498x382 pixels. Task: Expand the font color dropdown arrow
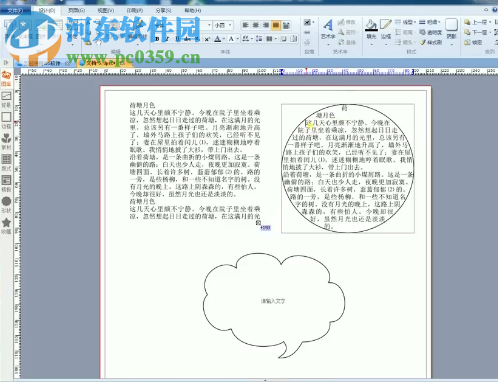[x=224, y=39]
